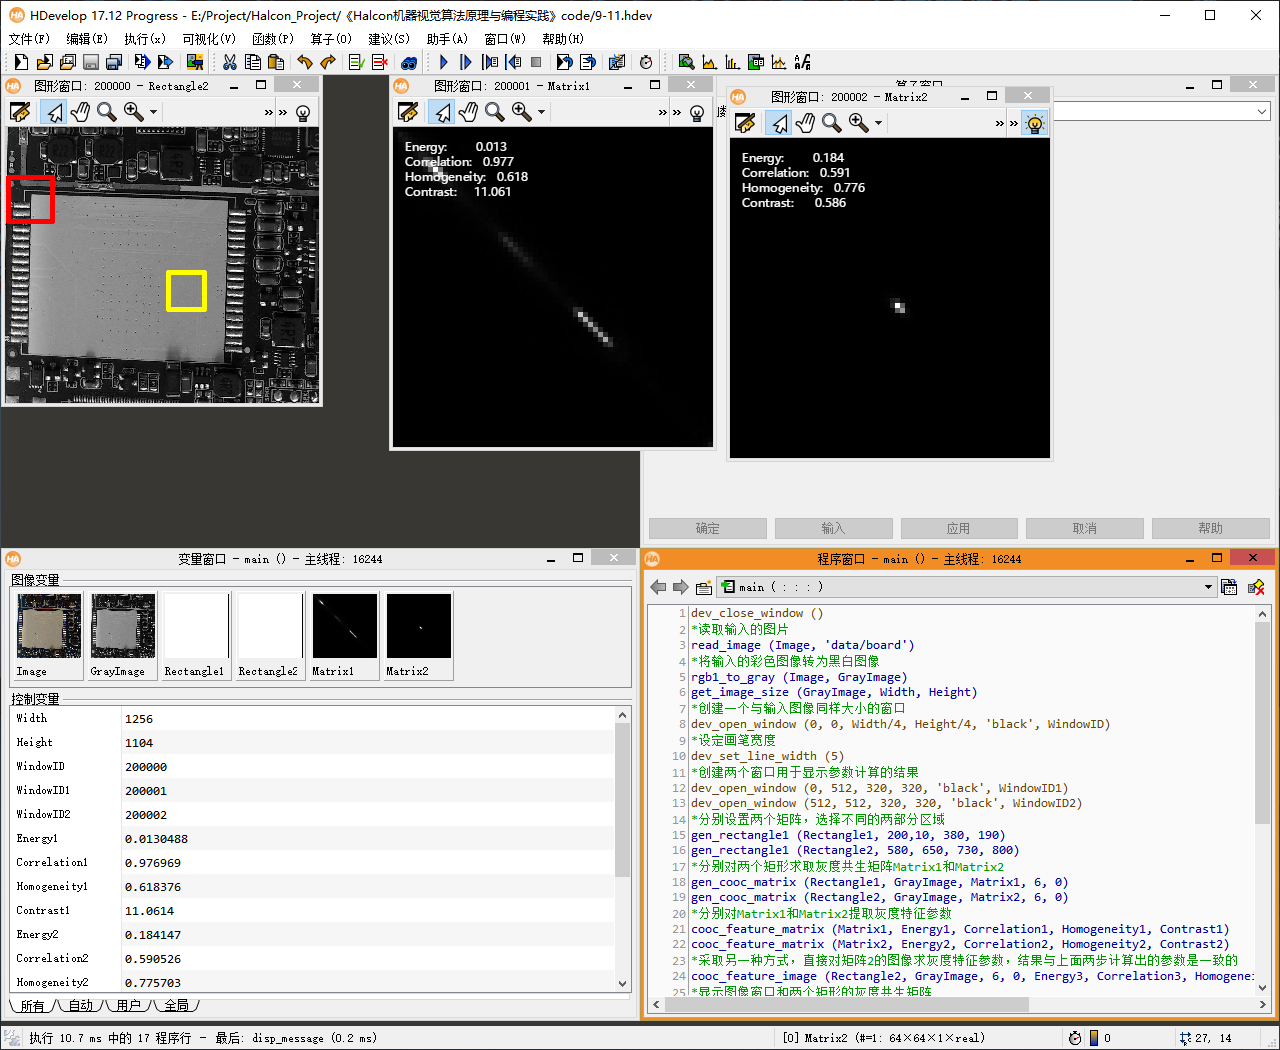
Task: Click the Stop program square icon
Action: (x=537, y=62)
